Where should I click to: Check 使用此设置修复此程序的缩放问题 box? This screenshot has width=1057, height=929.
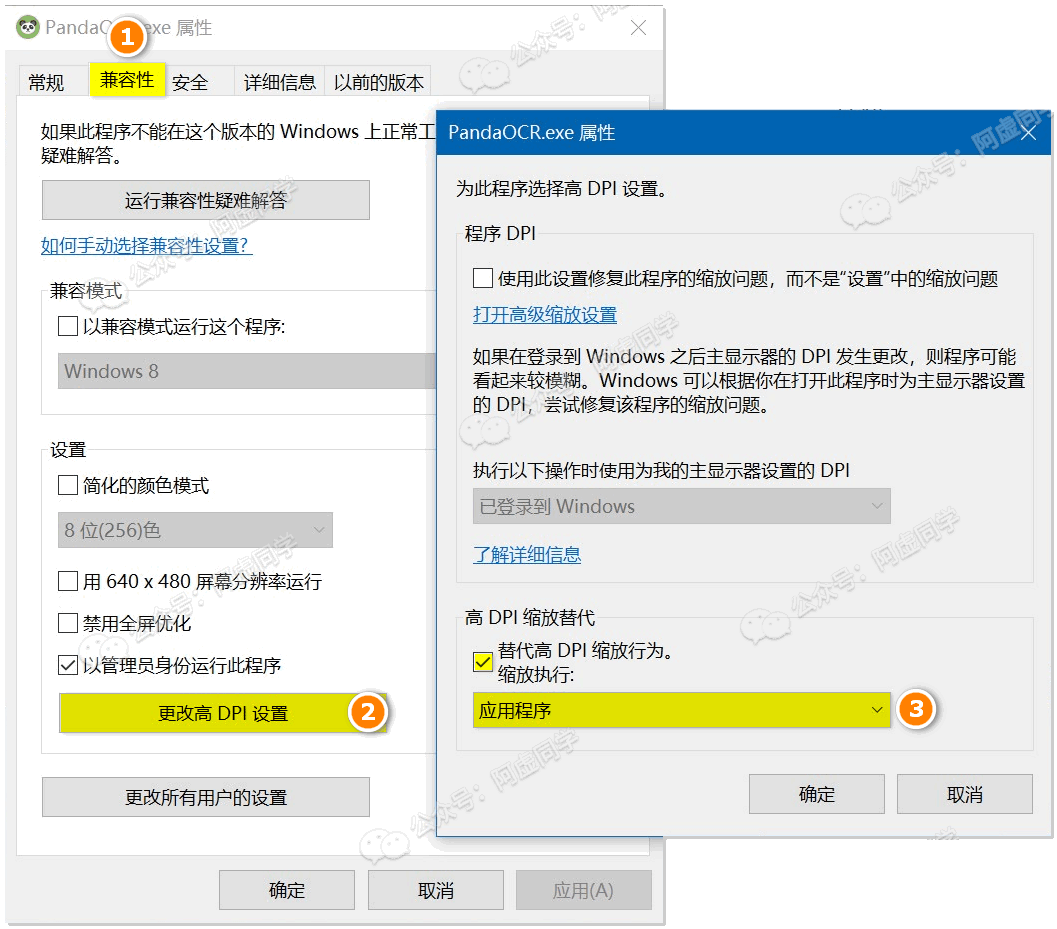[483, 278]
